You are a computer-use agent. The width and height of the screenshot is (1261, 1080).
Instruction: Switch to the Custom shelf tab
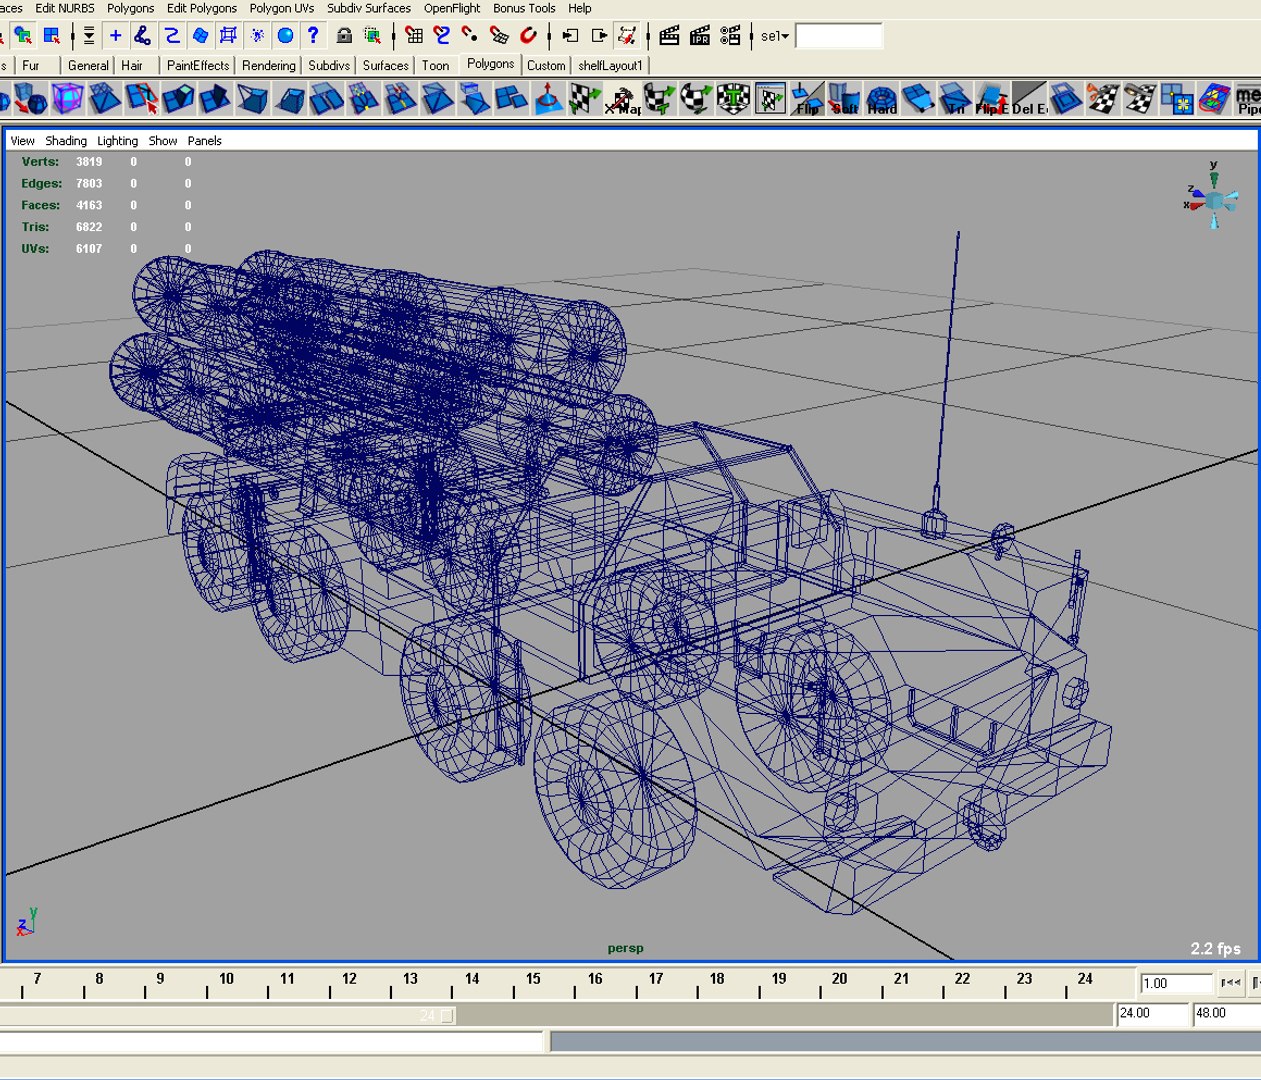pos(546,65)
